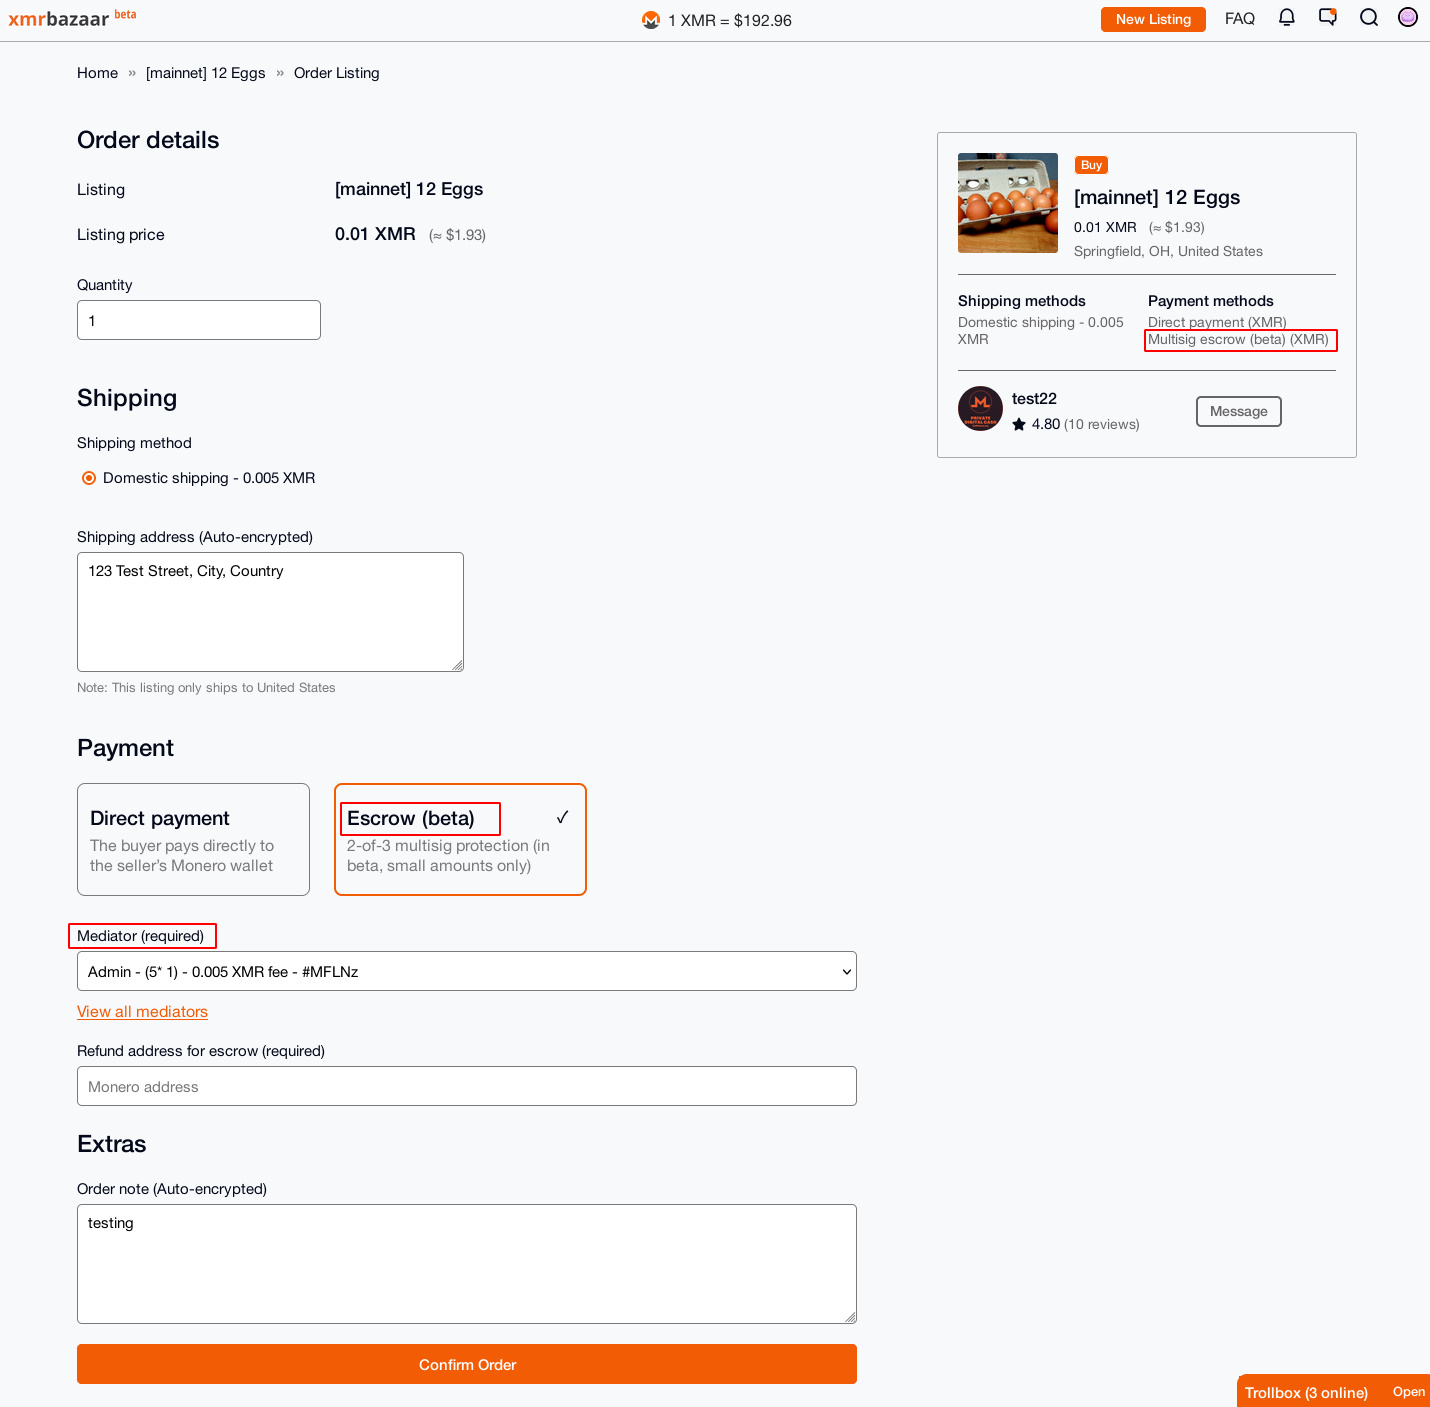
Task: Click the search magnifier icon
Action: point(1369,18)
